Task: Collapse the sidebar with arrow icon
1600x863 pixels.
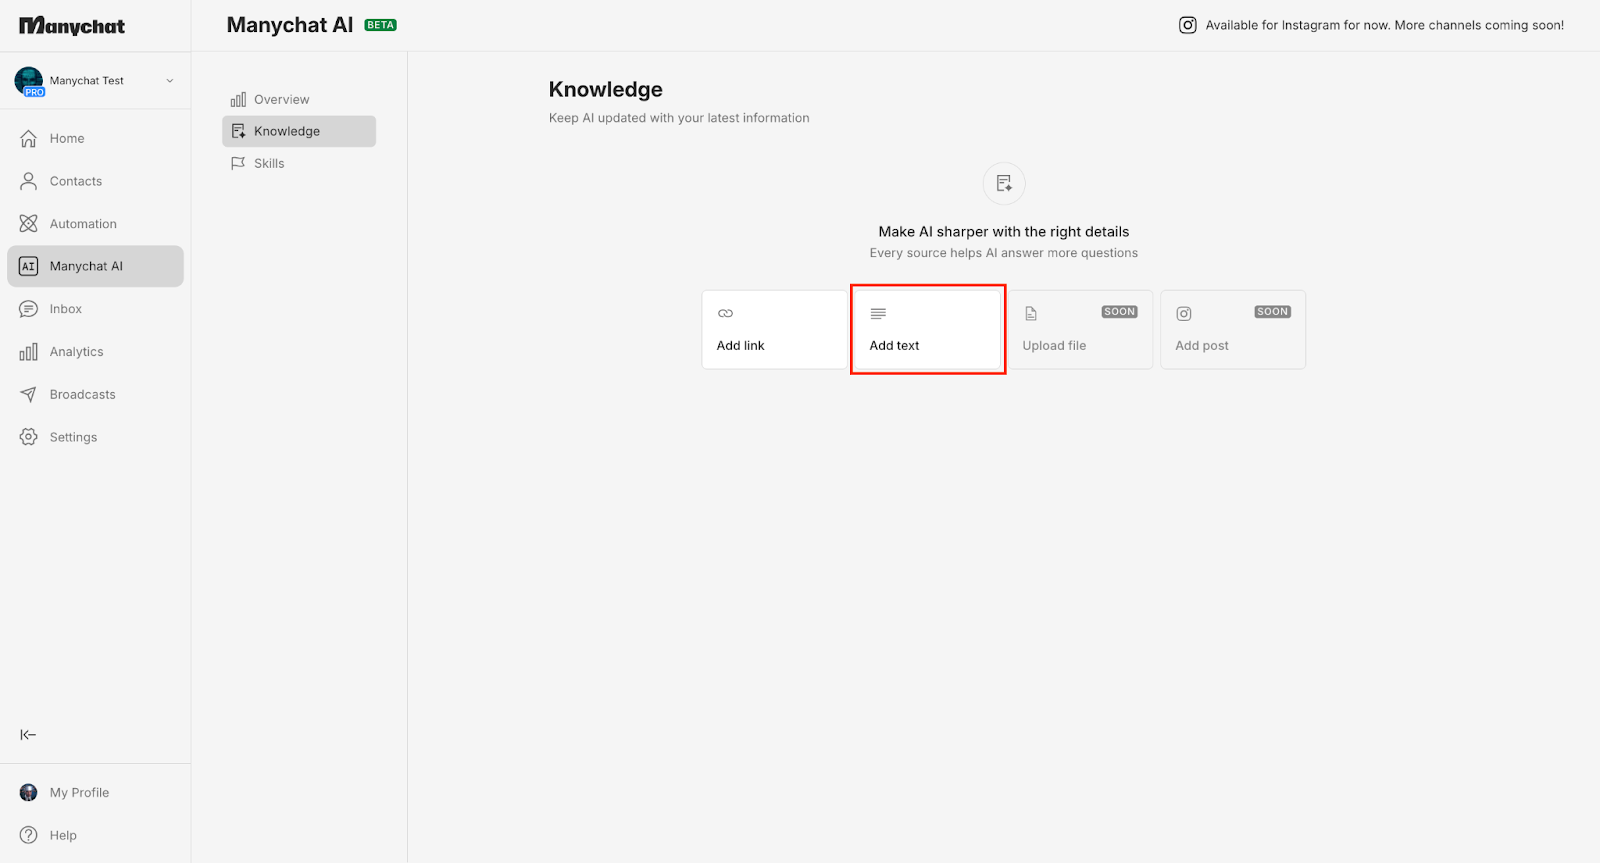Action: [28, 735]
